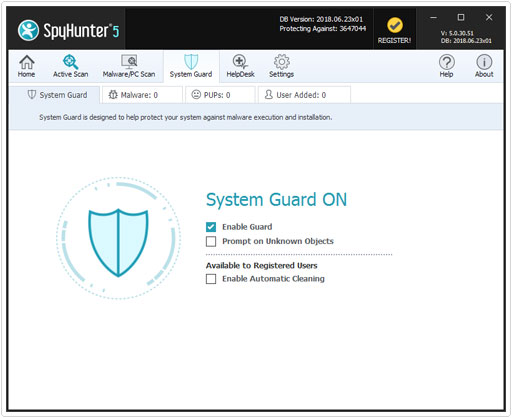Close the SpyHunter window

pos(489,17)
